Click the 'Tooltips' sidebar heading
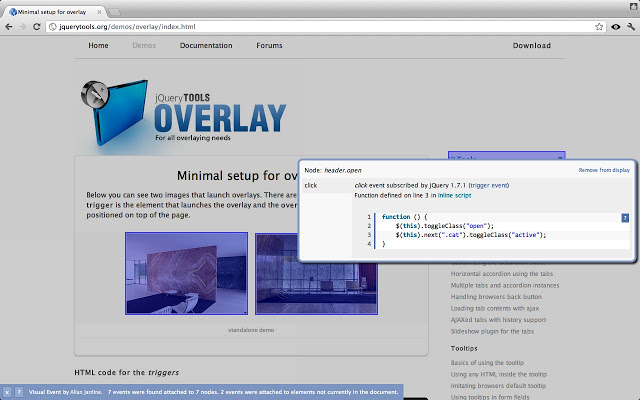The width and height of the screenshot is (640, 400). pos(464,348)
